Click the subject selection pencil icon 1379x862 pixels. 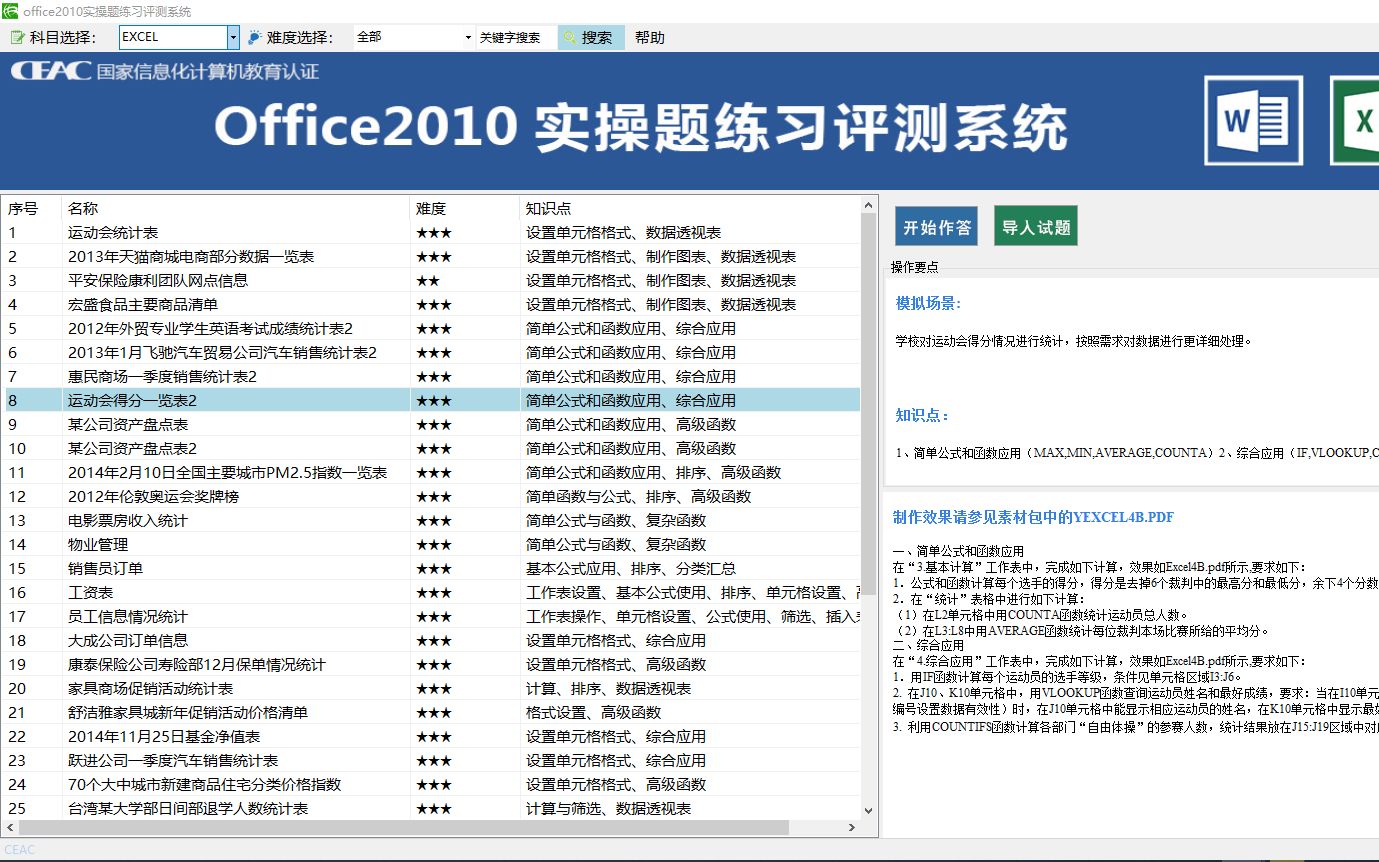pyautogui.click(x=17, y=37)
